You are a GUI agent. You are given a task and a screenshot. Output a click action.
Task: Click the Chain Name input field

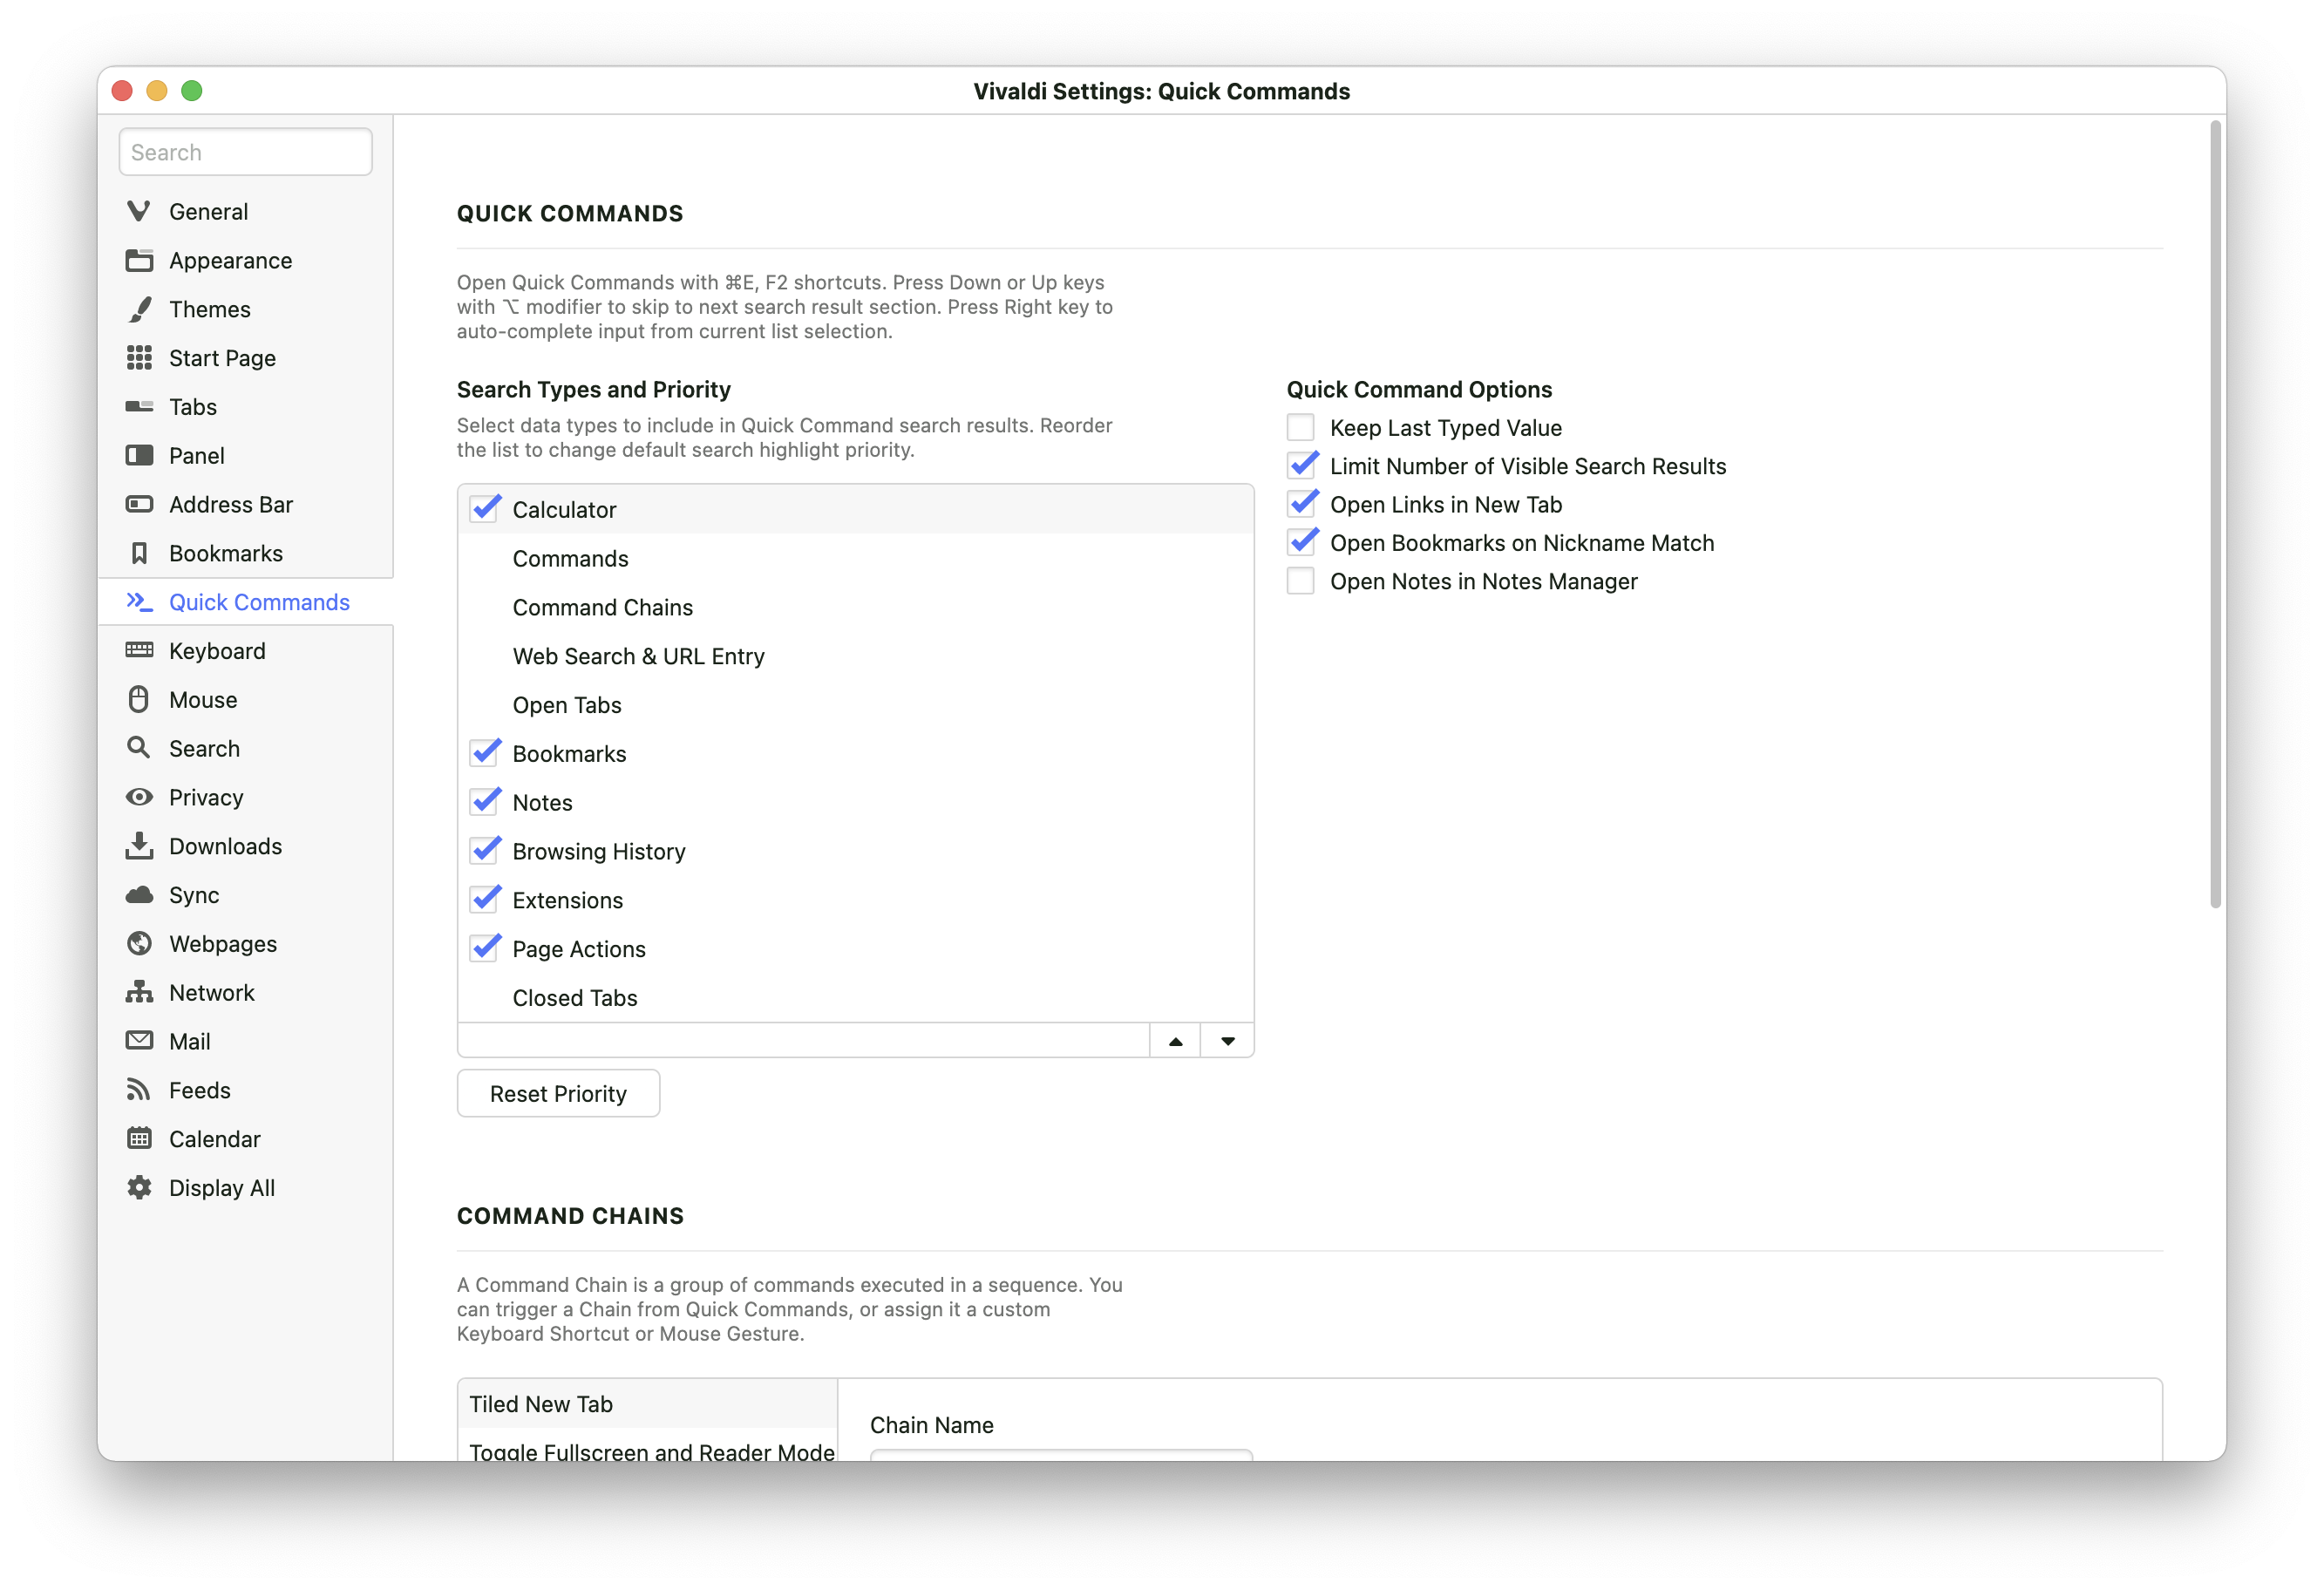(x=1061, y=1455)
